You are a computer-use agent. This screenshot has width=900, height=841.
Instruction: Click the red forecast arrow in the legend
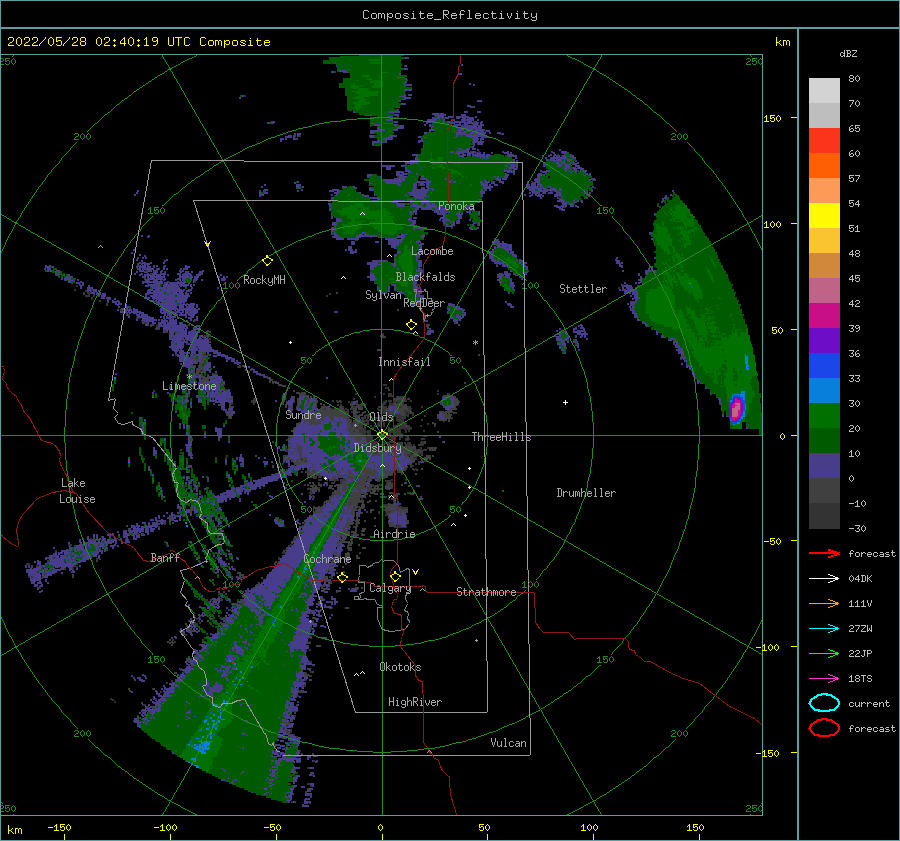coord(824,553)
